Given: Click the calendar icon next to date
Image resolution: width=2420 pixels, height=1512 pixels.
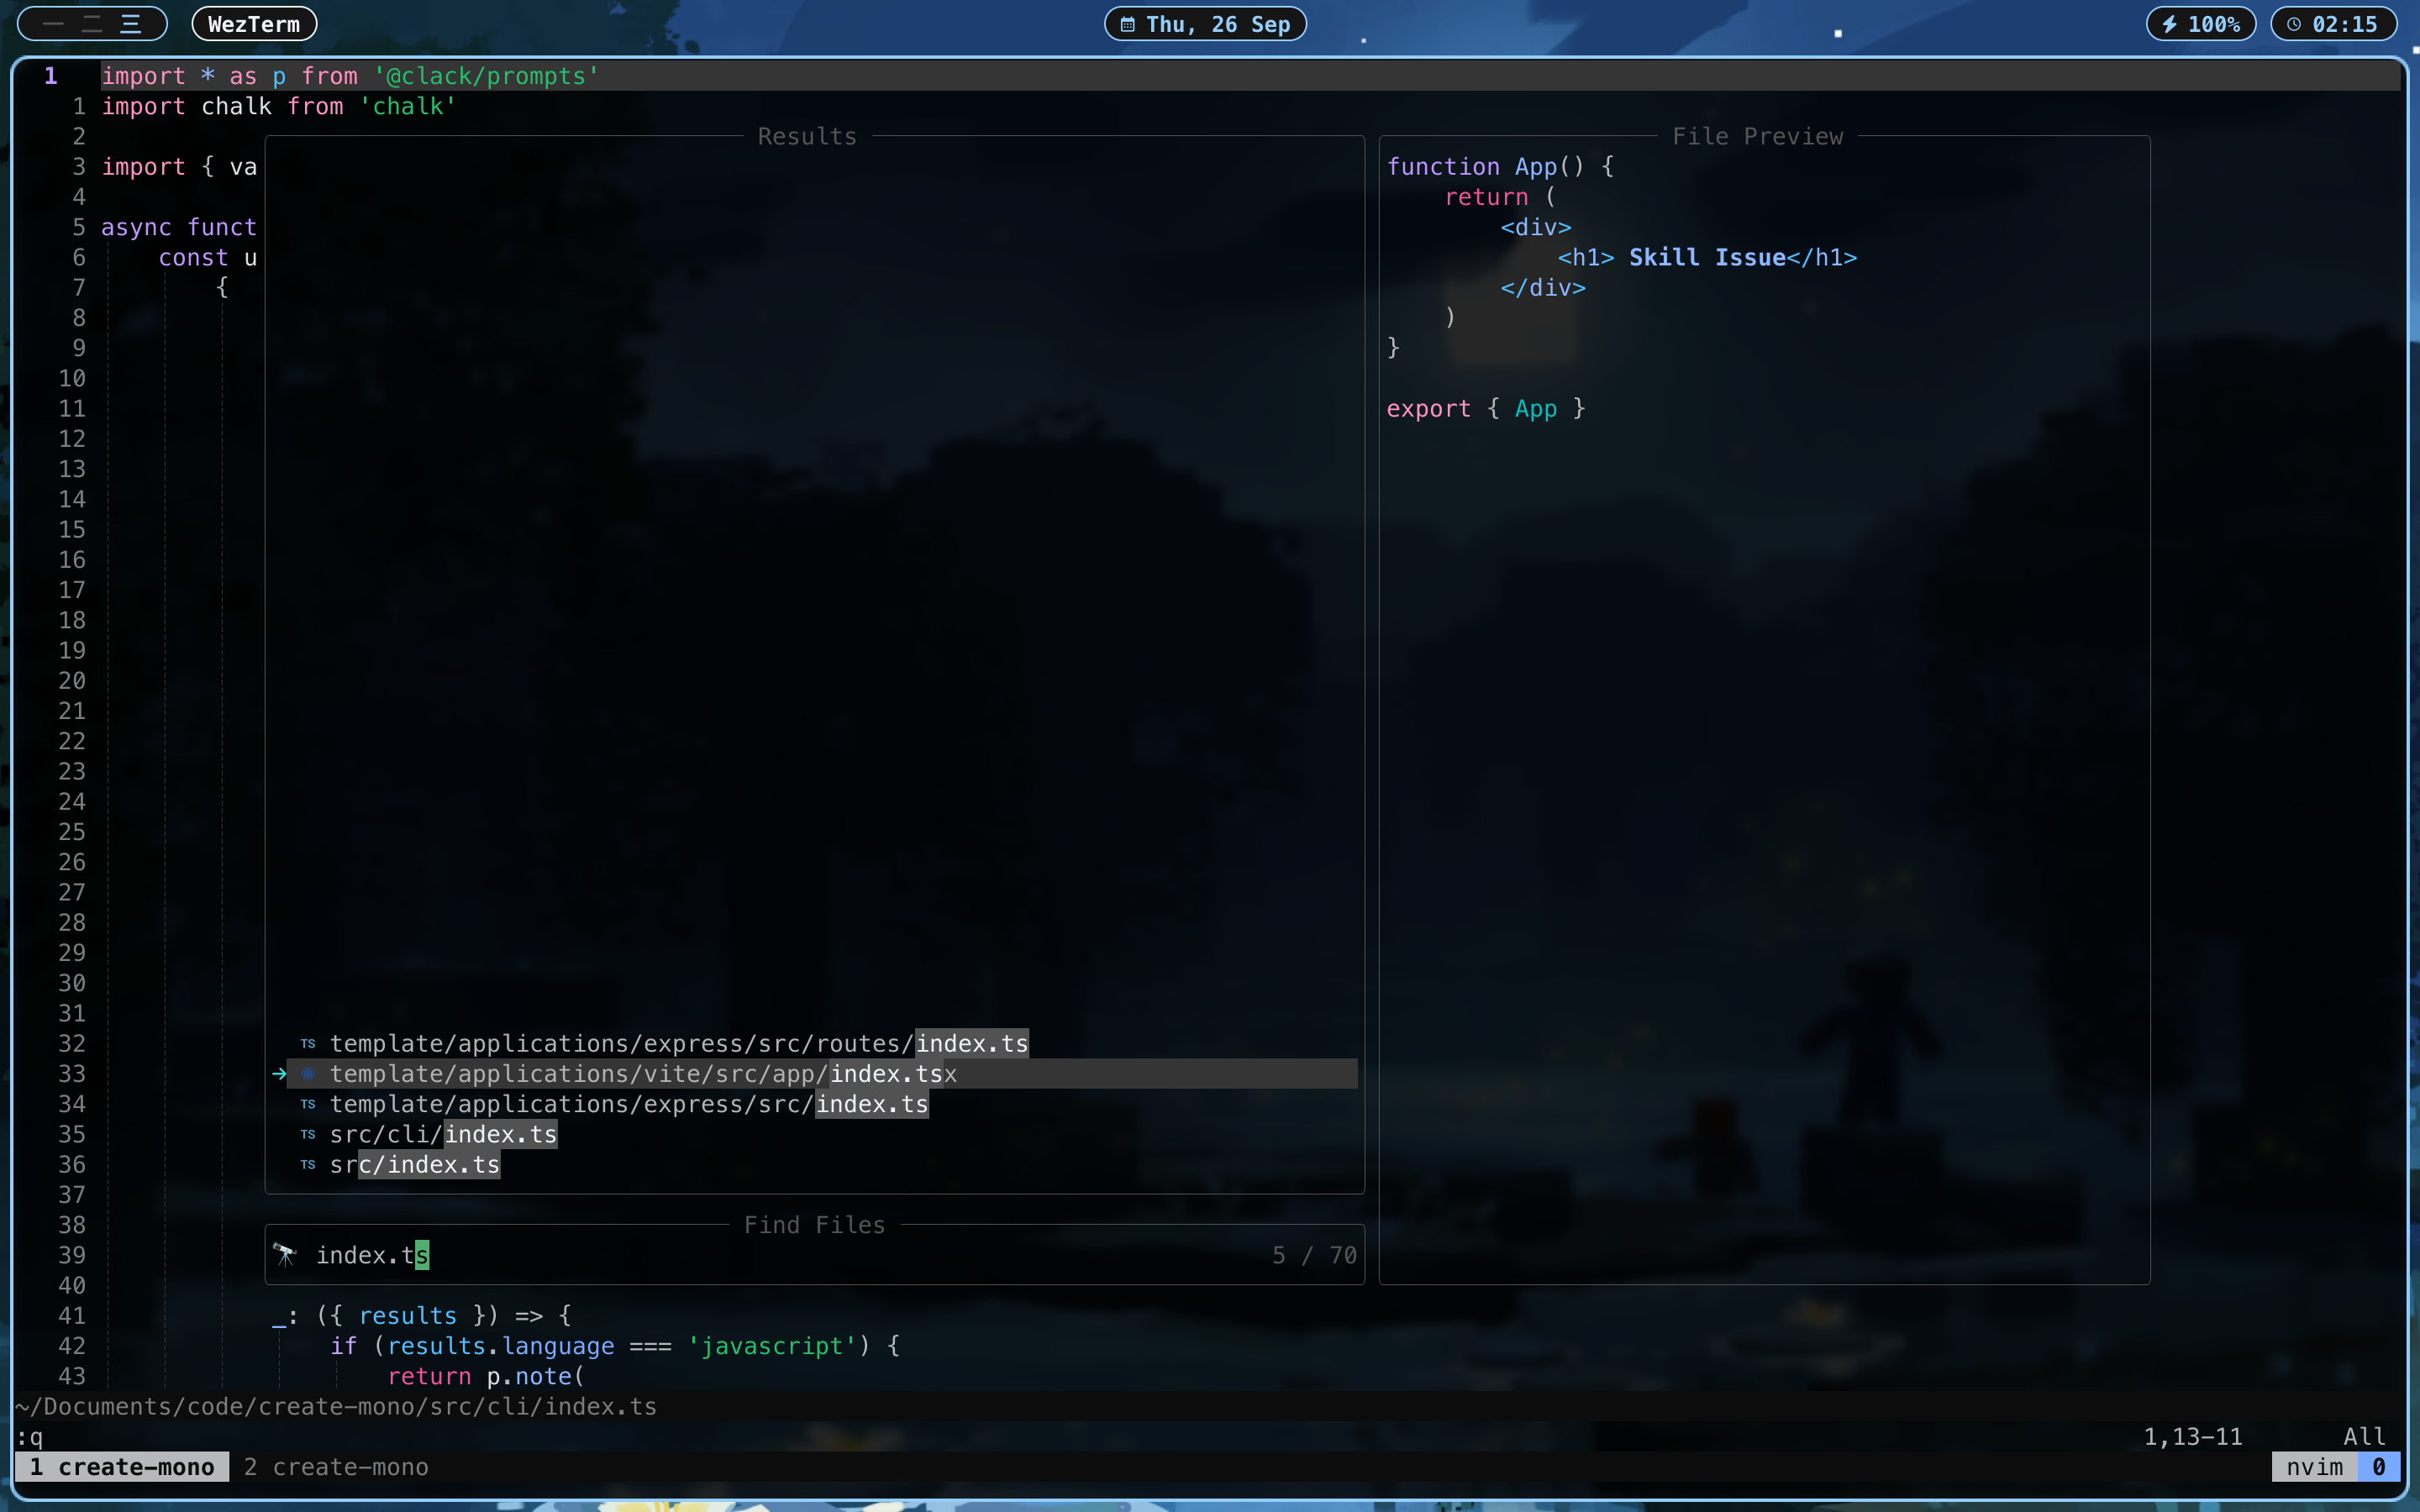Looking at the screenshot, I should tap(1128, 24).
